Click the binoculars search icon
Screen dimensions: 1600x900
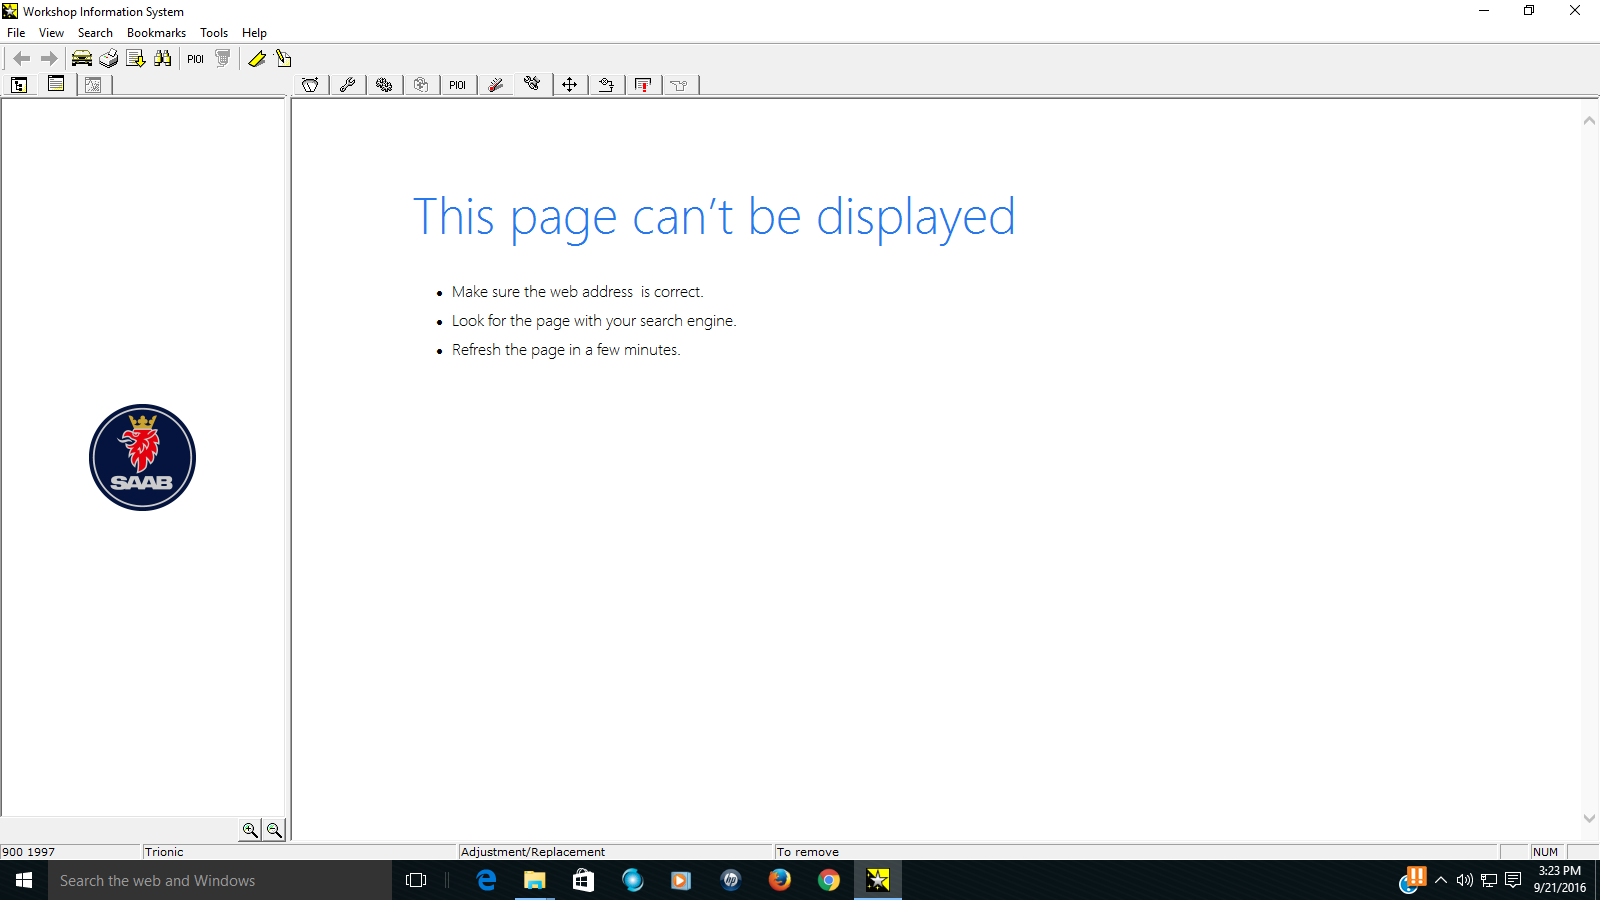point(163,59)
